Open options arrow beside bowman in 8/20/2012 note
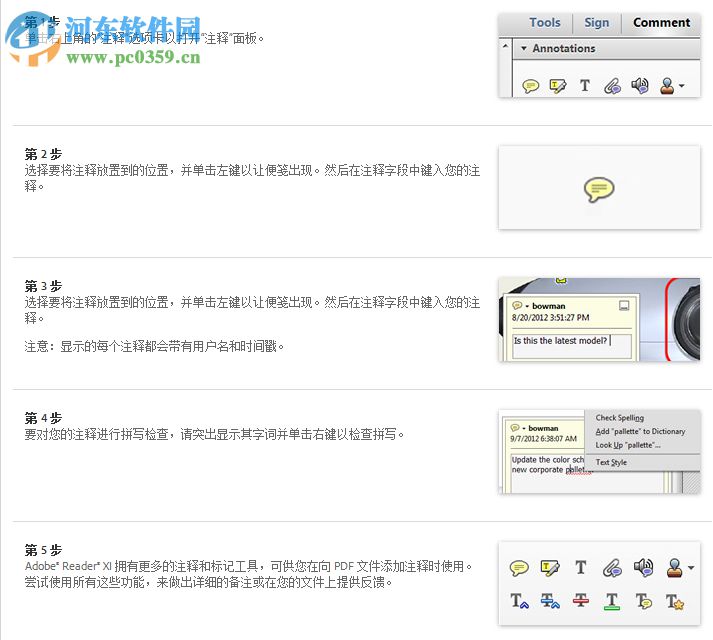 [x=527, y=307]
